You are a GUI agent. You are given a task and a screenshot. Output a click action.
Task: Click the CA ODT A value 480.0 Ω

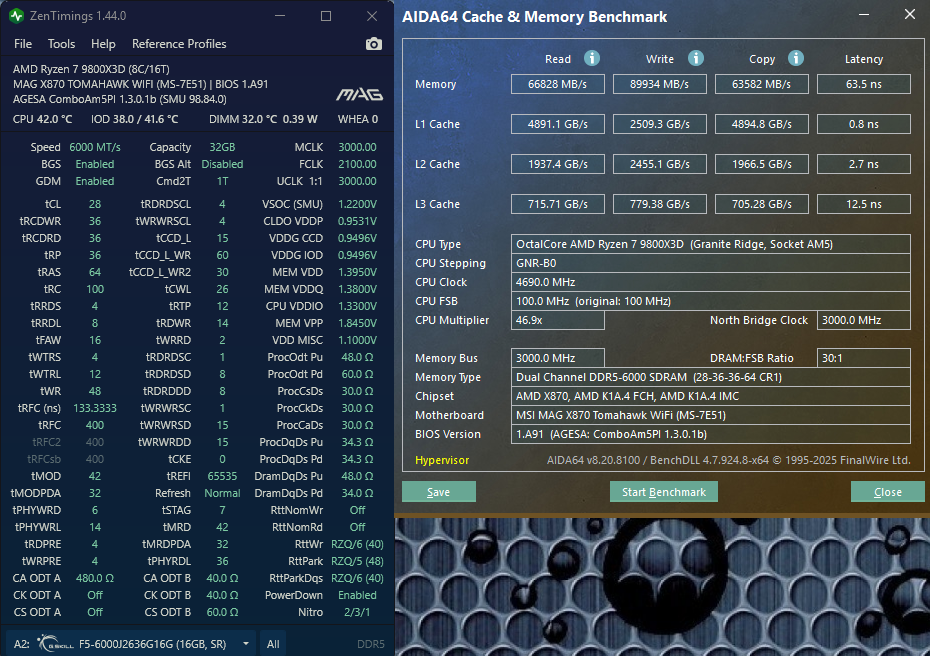tap(95, 578)
